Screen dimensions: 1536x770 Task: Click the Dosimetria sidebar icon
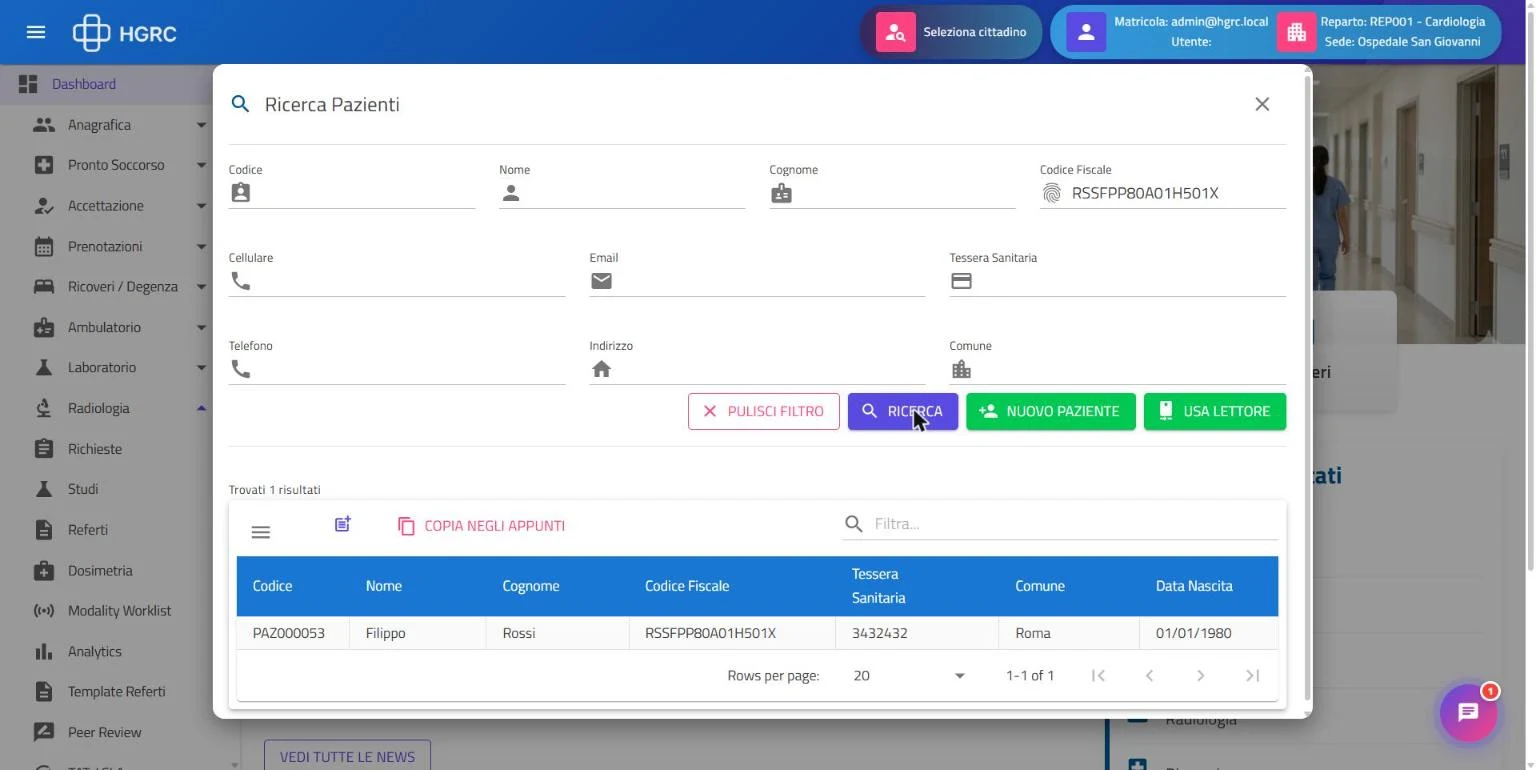point(43,570)
